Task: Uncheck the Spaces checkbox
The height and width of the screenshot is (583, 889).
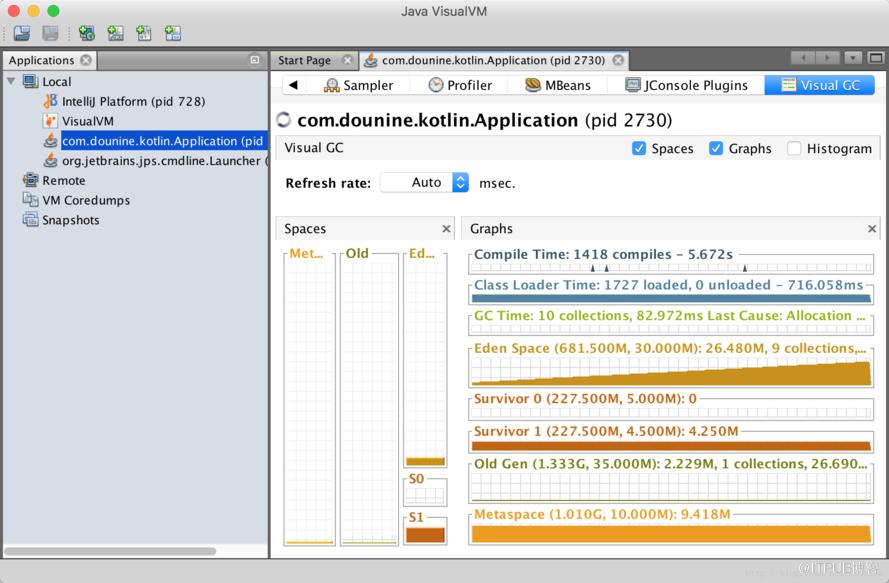Action: (x=639, y=149)
